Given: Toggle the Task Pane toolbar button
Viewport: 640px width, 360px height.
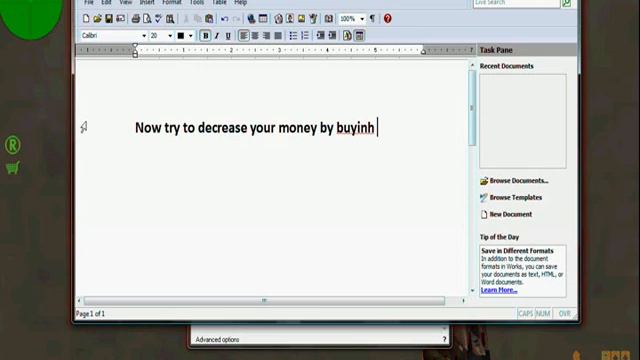Looking at the screenshot, I should (359, 36).
